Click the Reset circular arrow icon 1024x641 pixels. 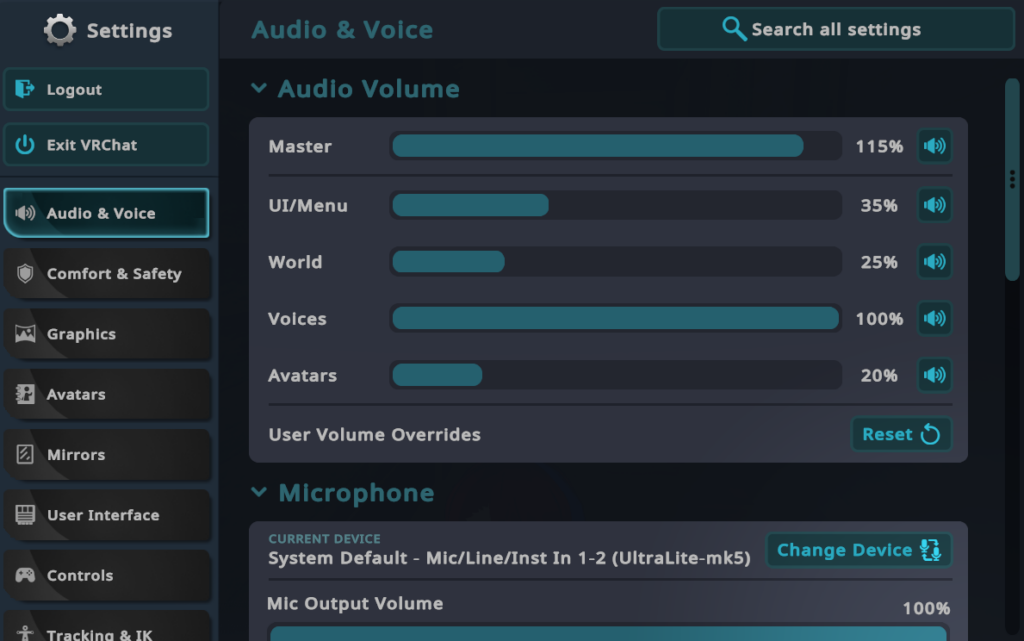coord(930,434)
